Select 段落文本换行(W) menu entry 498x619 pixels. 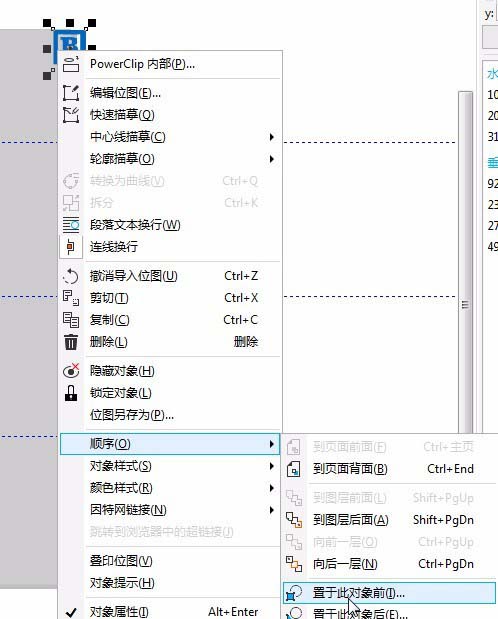click(170, 225)
